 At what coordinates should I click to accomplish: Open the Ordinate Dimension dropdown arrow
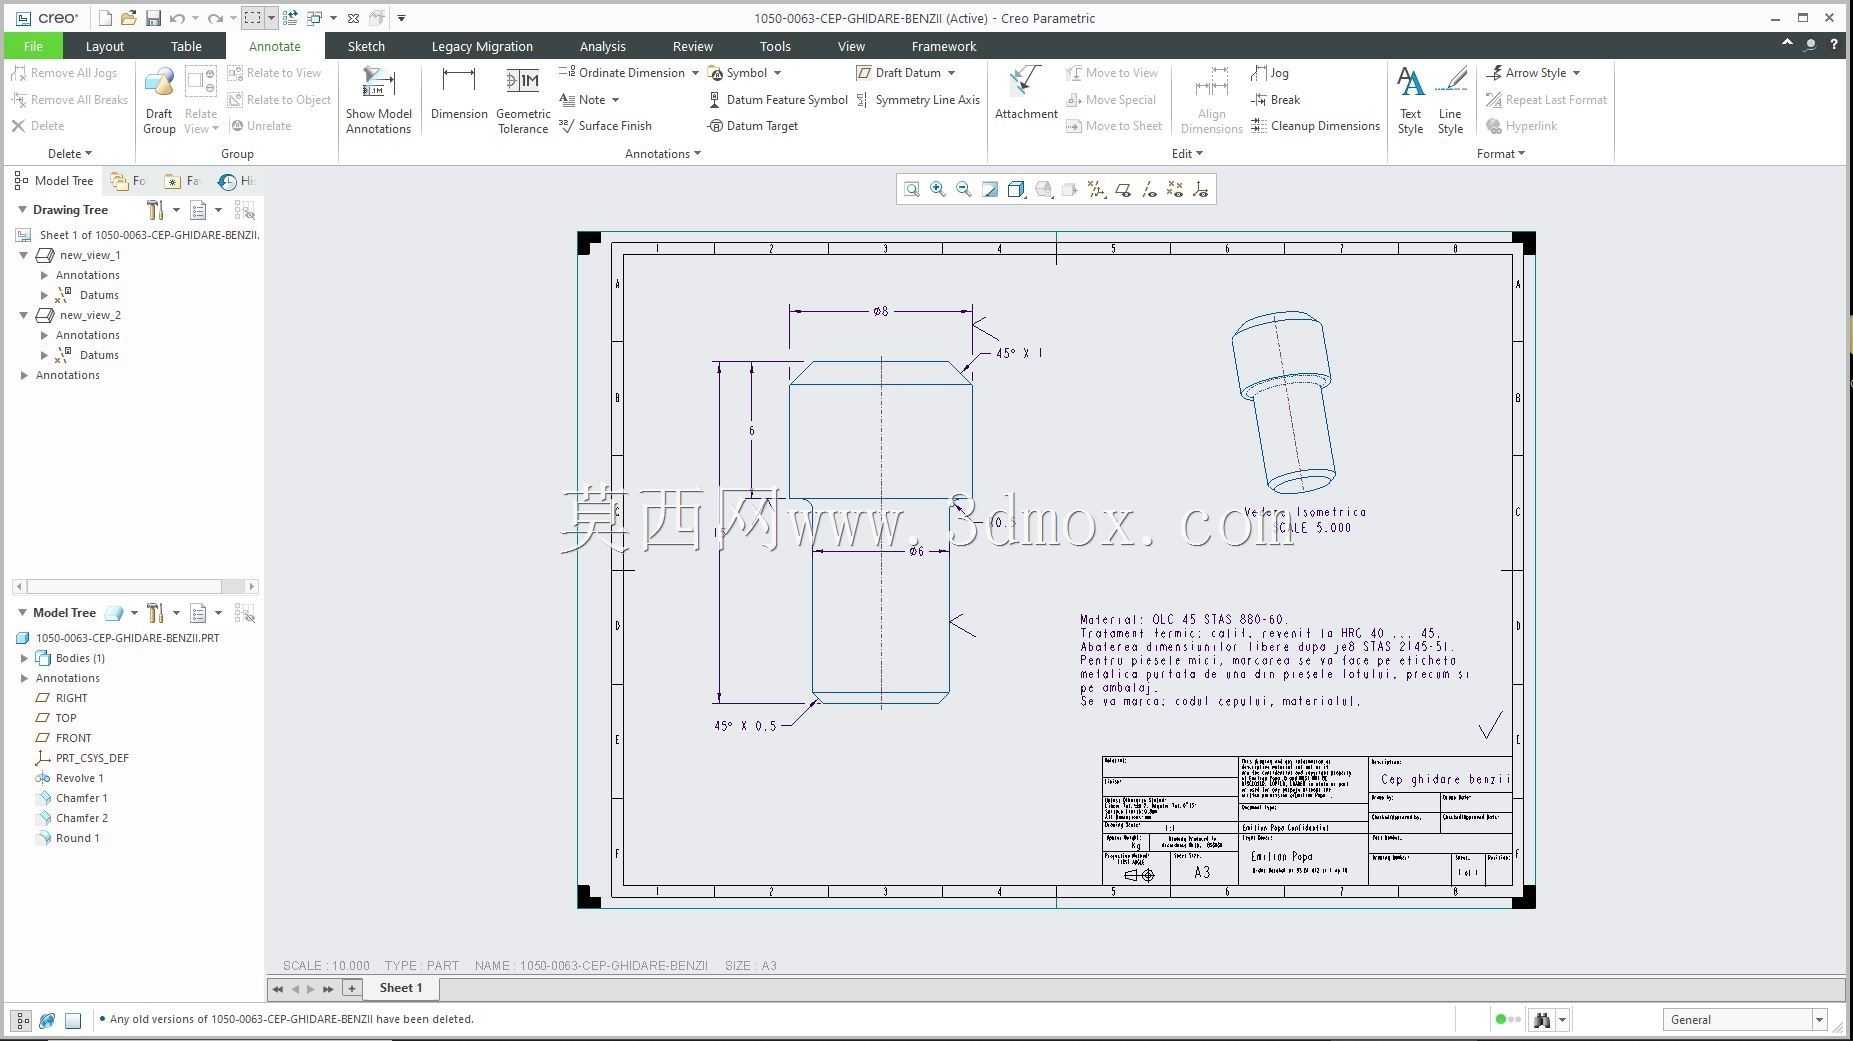click(x=694, y=73)
